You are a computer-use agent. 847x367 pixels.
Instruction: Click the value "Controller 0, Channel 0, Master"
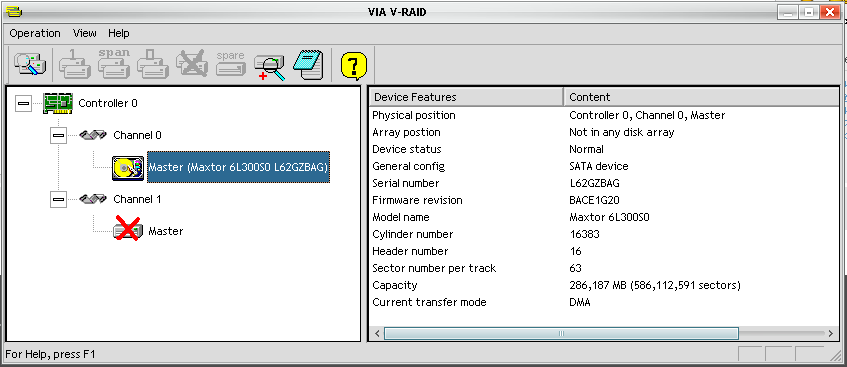[647, 116]
